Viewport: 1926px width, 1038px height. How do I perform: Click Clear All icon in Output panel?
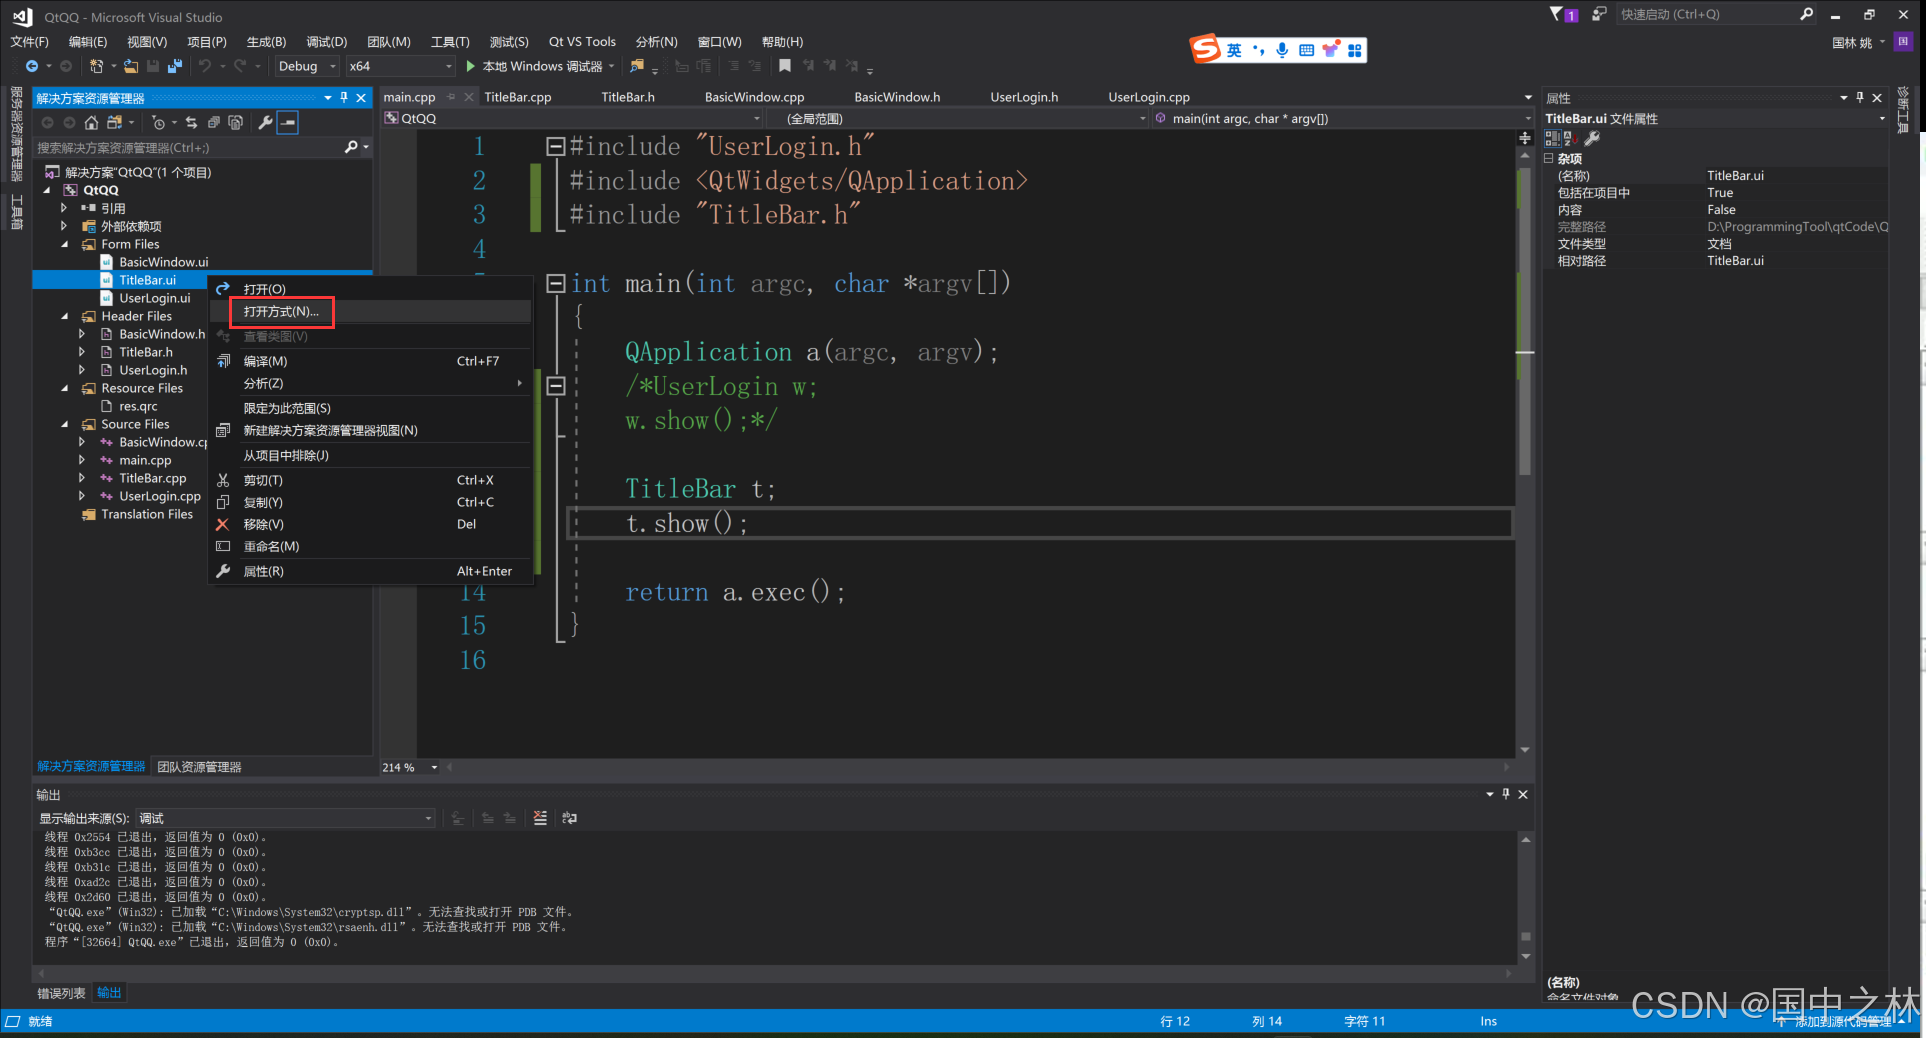coord(540,818)
